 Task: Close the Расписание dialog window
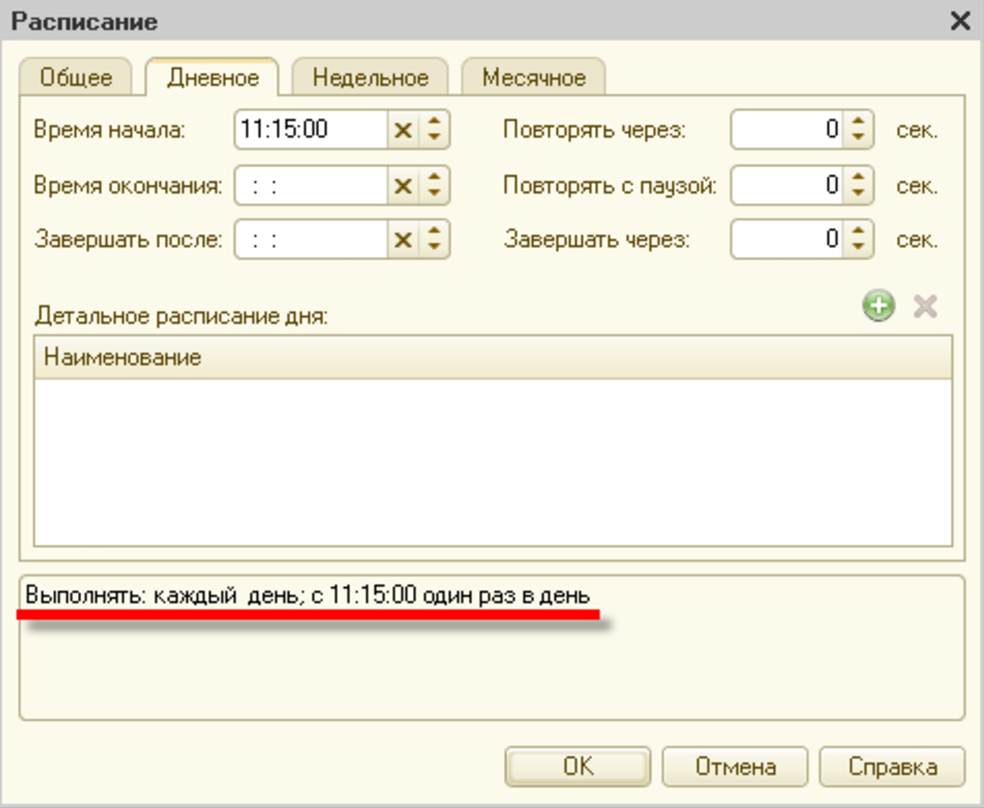(960, 21)
